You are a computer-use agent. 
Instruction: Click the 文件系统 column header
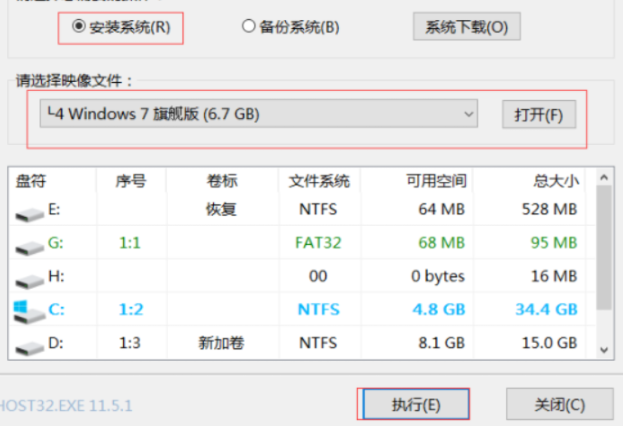319,181
